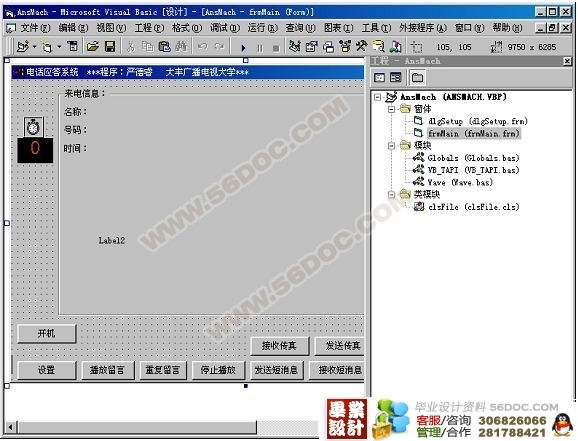Screen dimensions: 578x441
Task: Click the horizontal scrollbar left arrow
Action: click(x=10, y=427)
